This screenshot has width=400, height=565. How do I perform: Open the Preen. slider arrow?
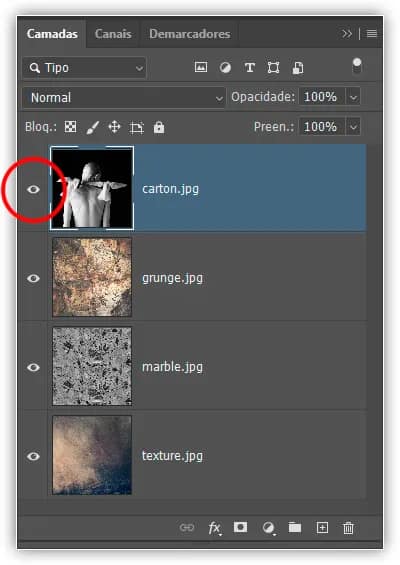354,127
